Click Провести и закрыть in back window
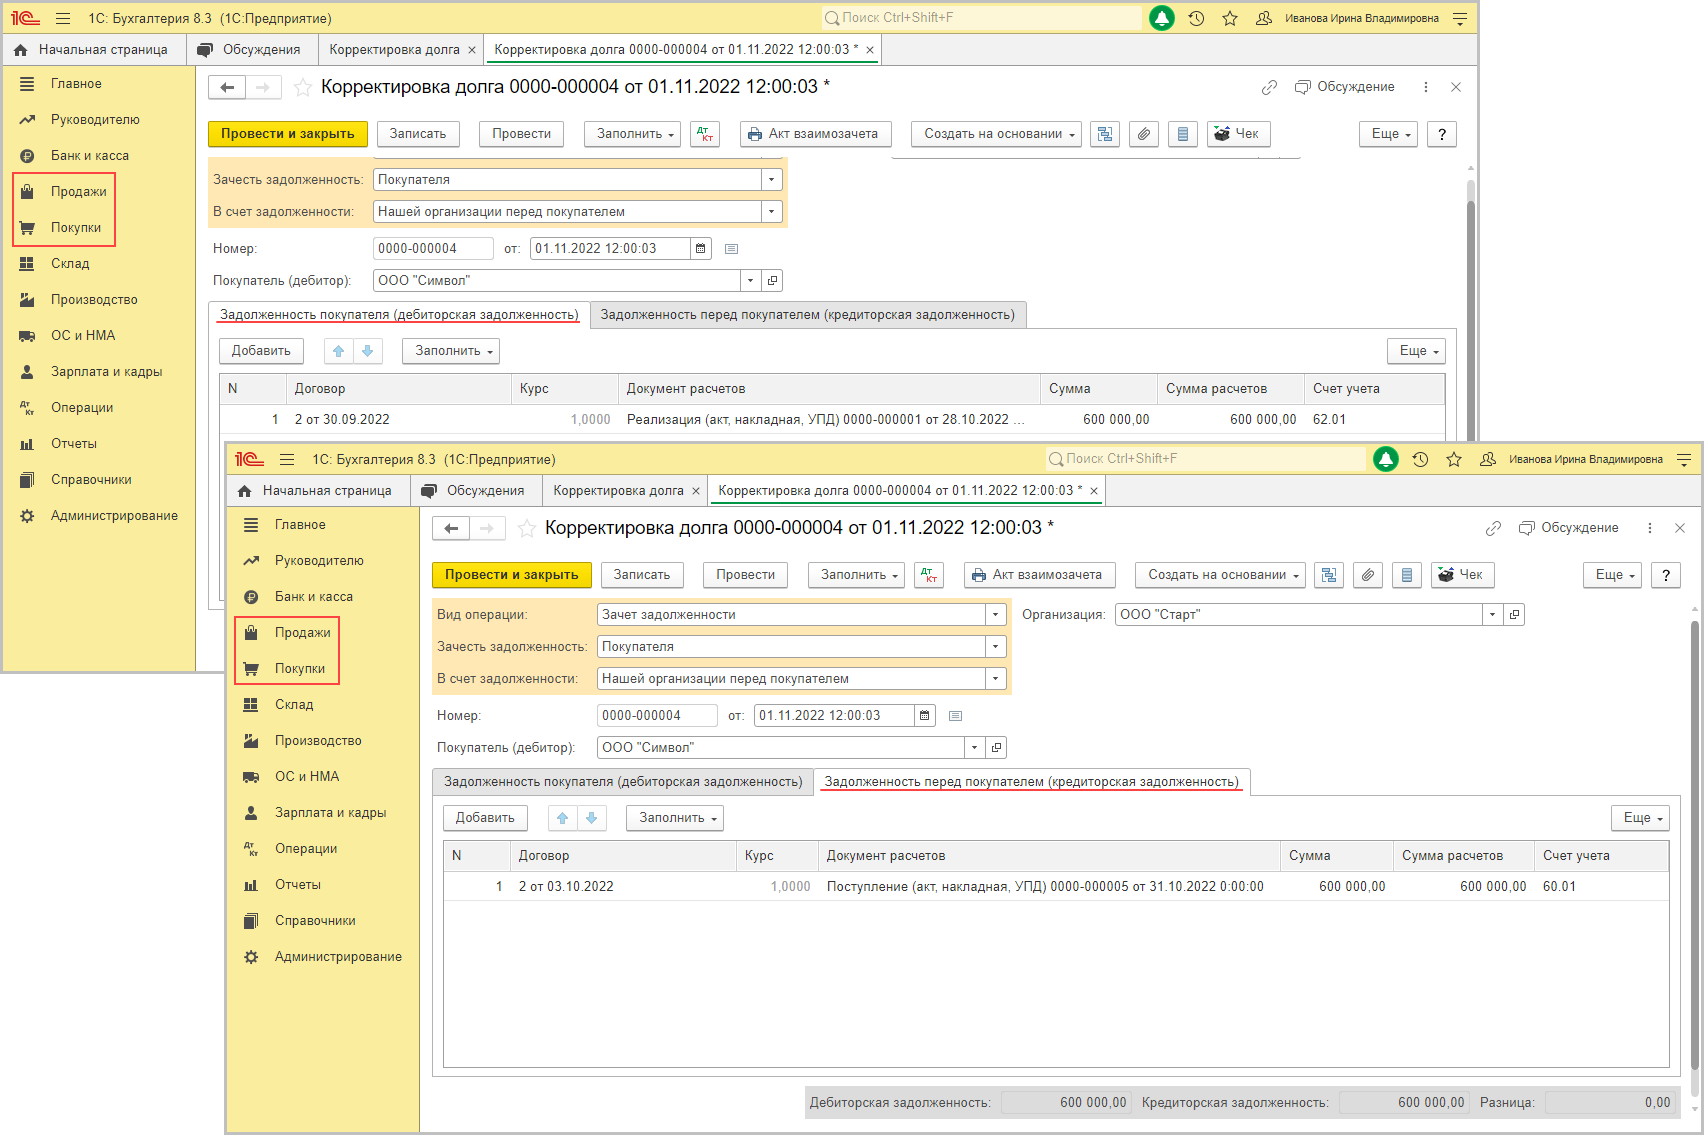The height and width of the screenshot is (1135, 1704). coord(288,134)
